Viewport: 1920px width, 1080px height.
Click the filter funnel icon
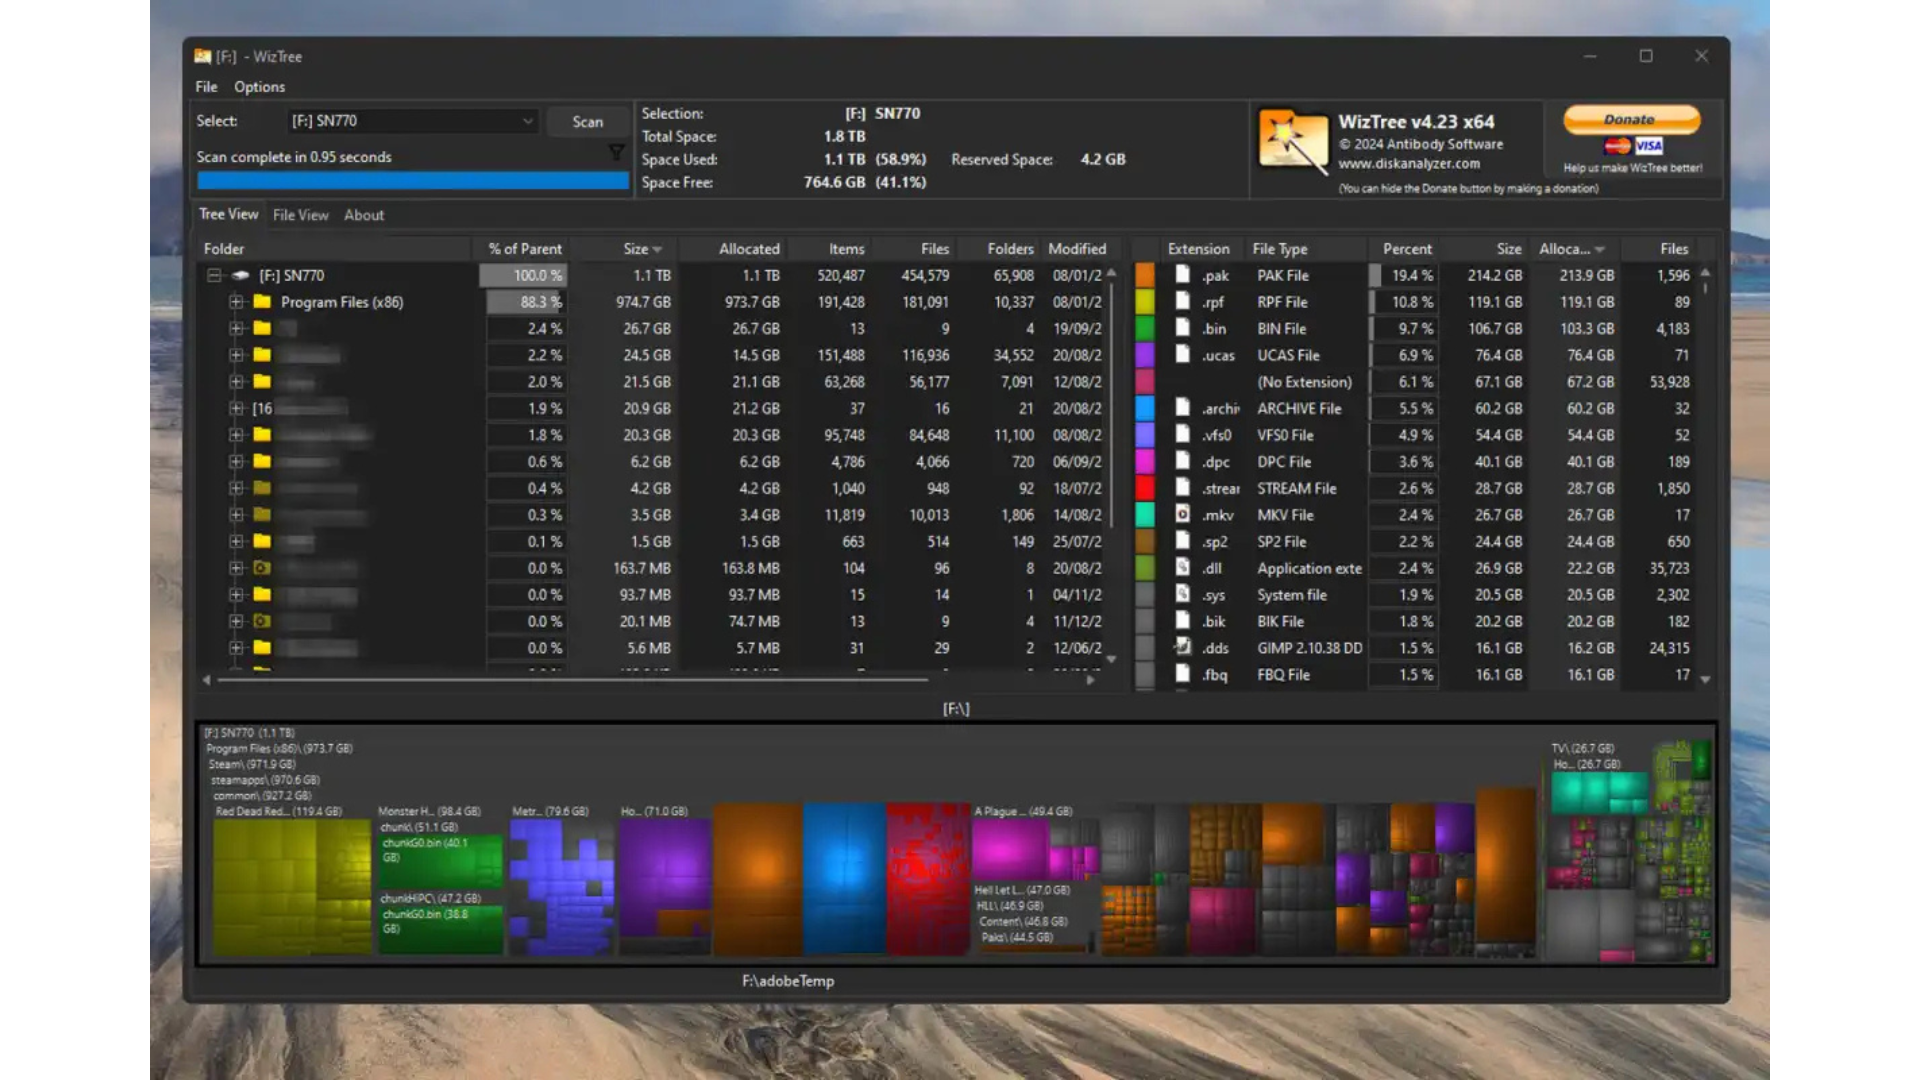[x=616, y=153]
